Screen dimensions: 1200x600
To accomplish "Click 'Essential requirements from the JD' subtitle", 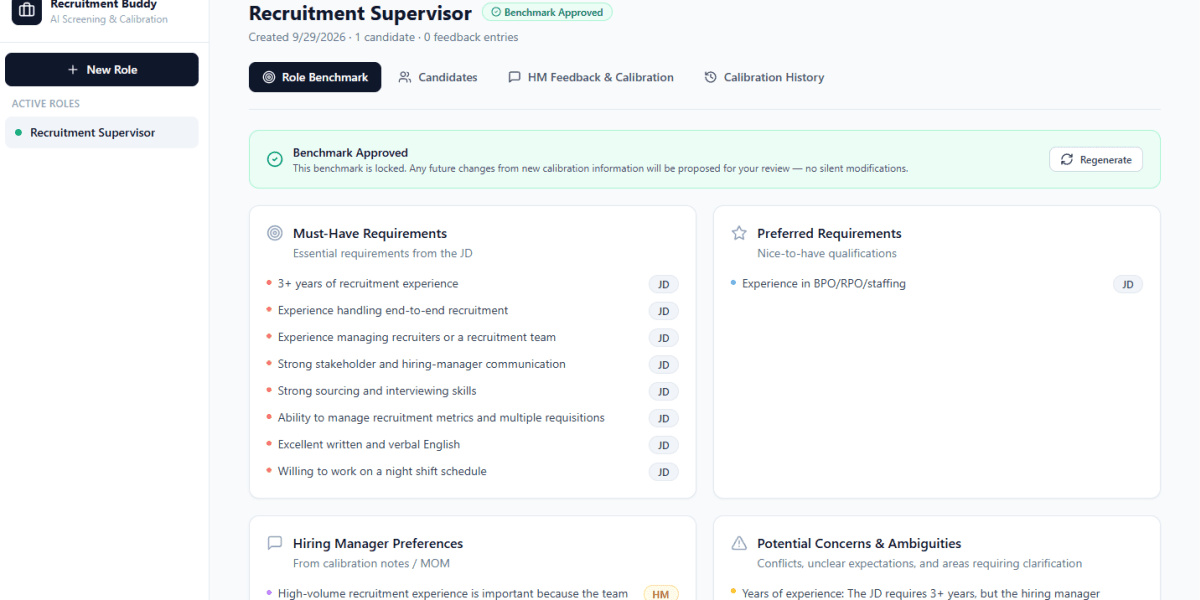I will click(x=383, y=254).
